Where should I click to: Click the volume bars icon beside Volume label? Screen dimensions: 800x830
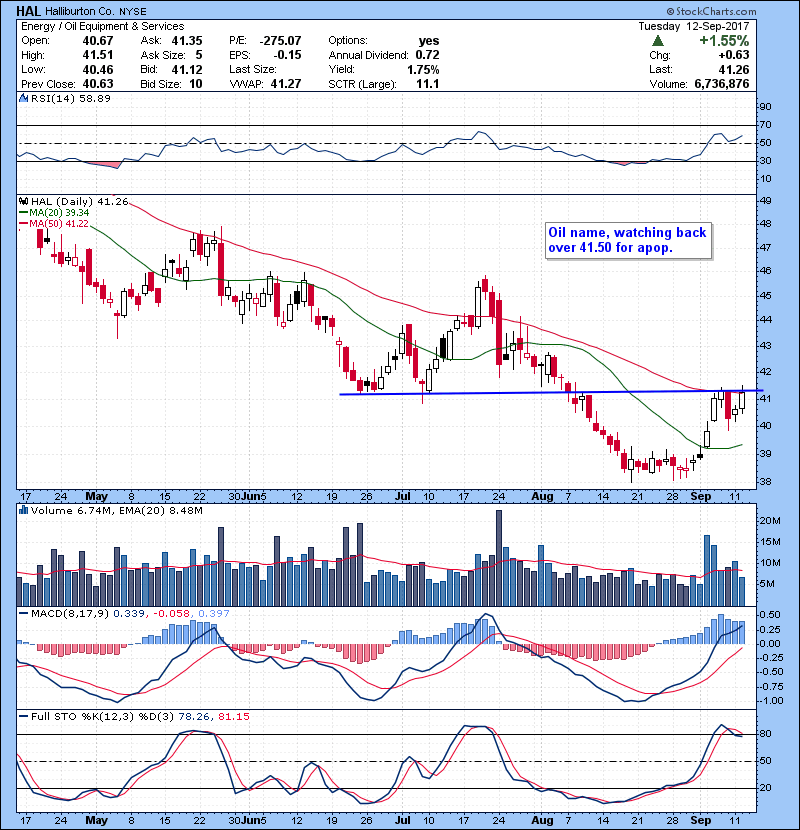pos(23,511)
